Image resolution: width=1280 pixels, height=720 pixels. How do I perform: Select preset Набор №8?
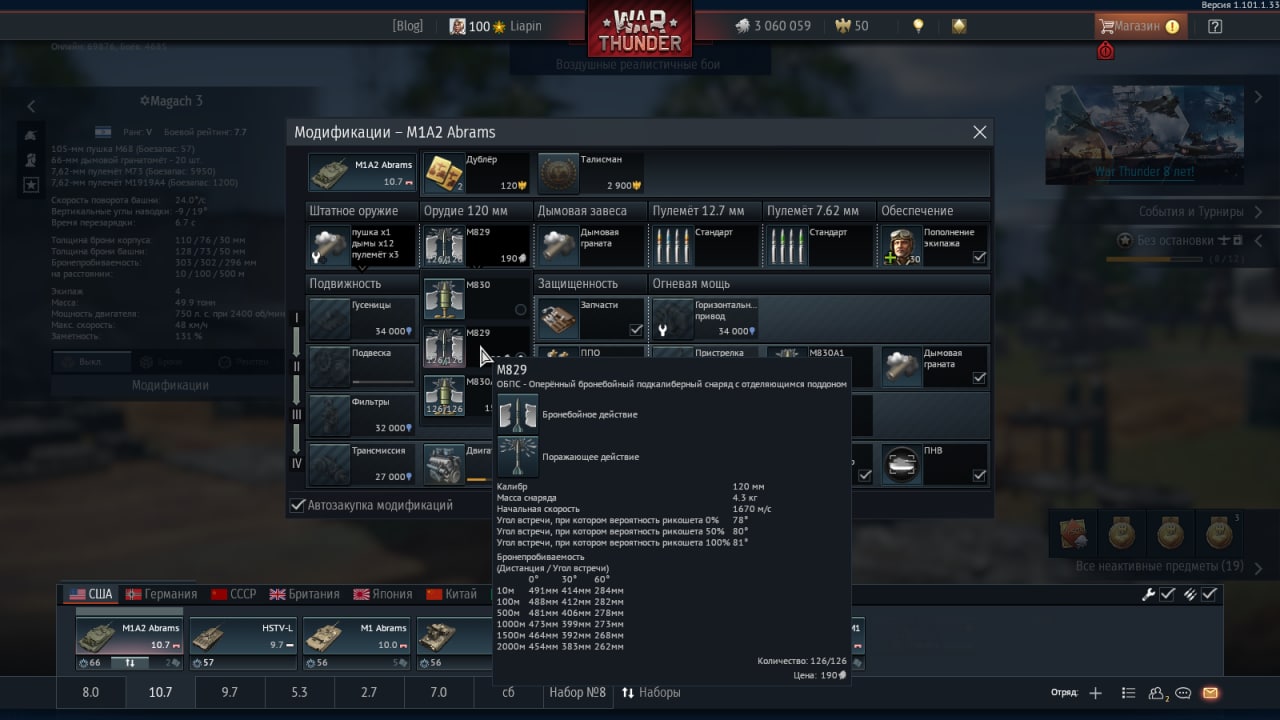point(577,692)
